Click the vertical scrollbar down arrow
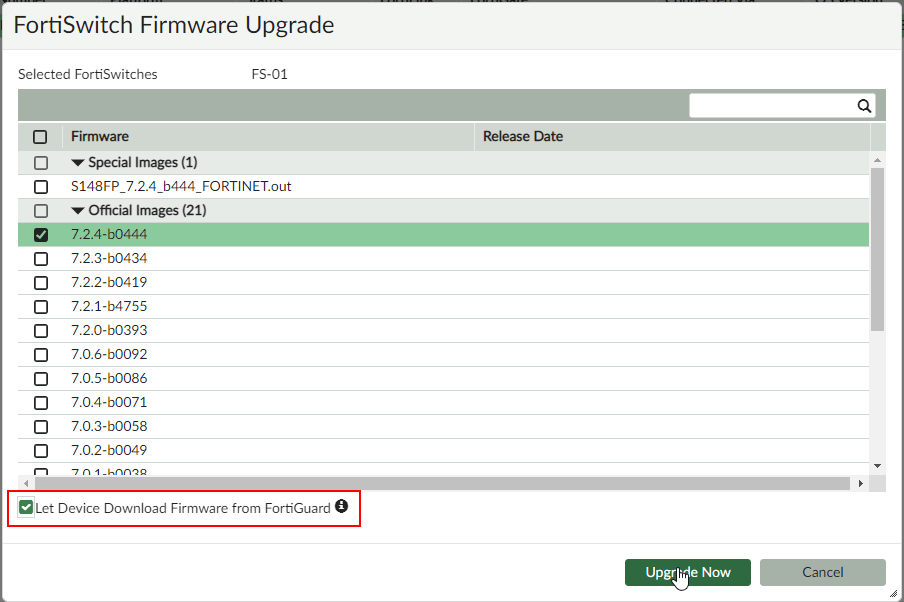 coord(877,466)
